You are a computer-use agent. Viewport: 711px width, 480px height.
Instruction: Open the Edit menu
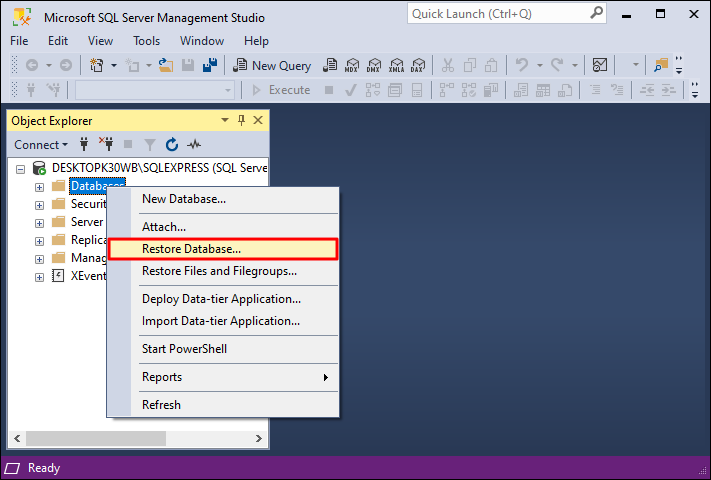click(58, 41)
